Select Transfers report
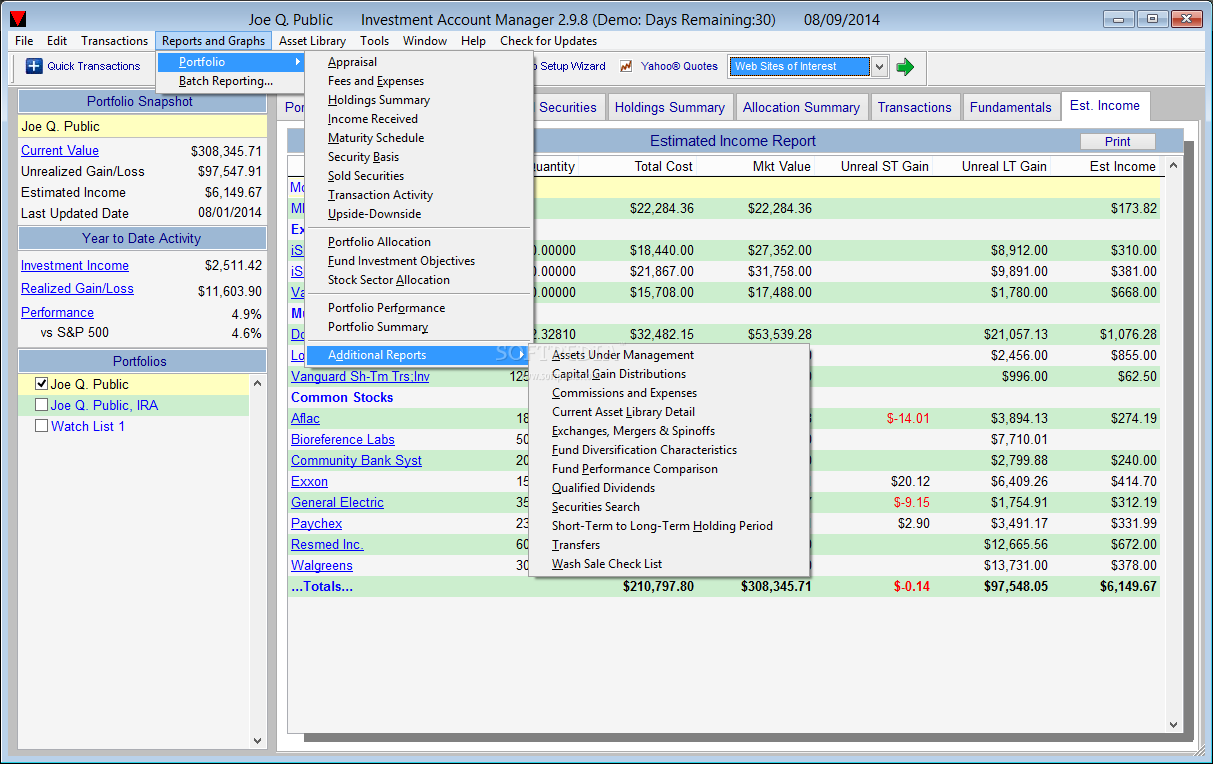The width and height of the screenshot is (1213, 764). coord(576,545)
